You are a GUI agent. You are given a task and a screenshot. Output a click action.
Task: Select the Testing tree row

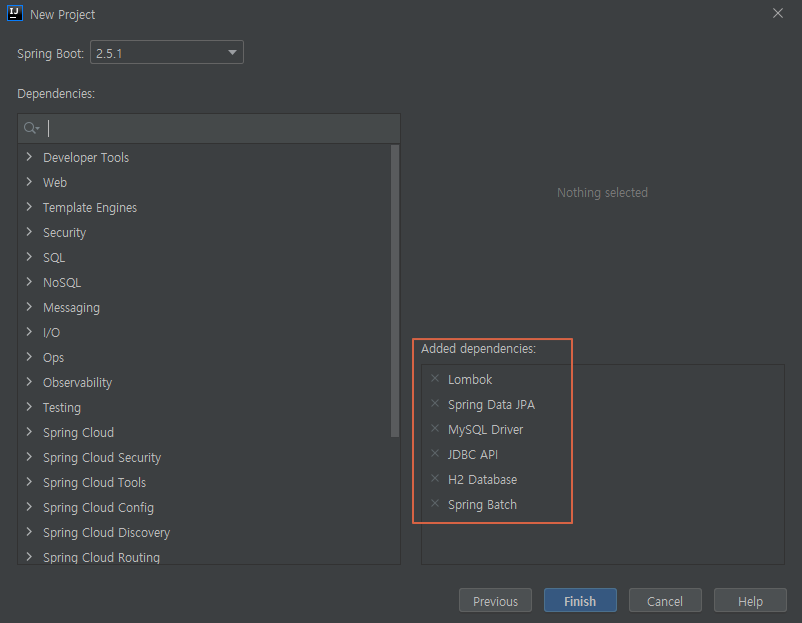204,408
